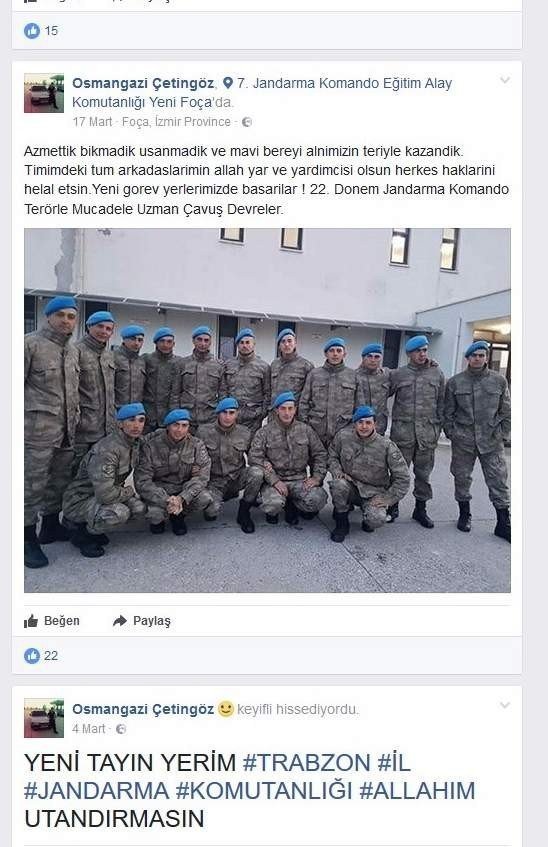Expand options chevron on the 4 Mart post

pos(505,705)
